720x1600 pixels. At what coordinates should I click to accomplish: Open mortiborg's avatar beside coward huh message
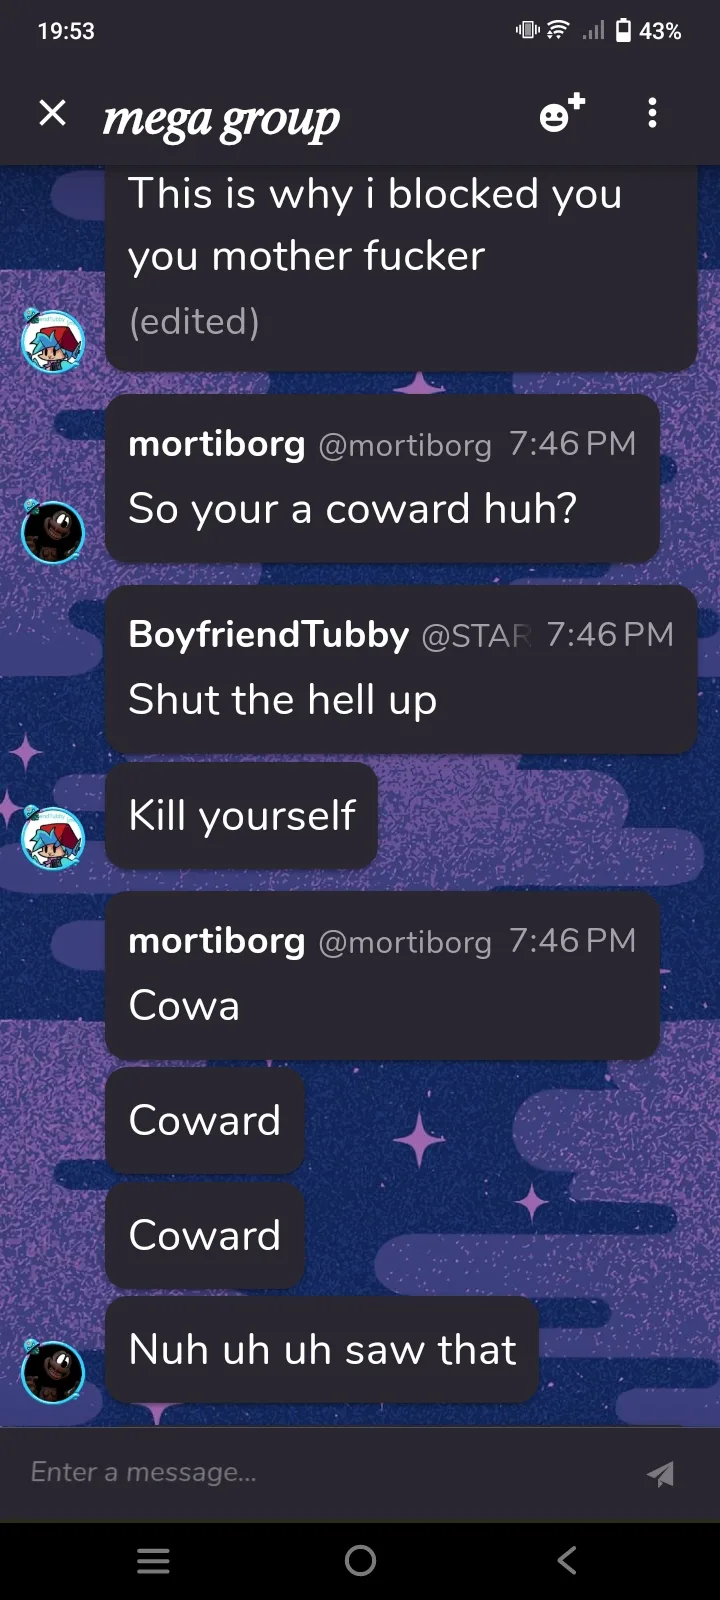(52, 531)
